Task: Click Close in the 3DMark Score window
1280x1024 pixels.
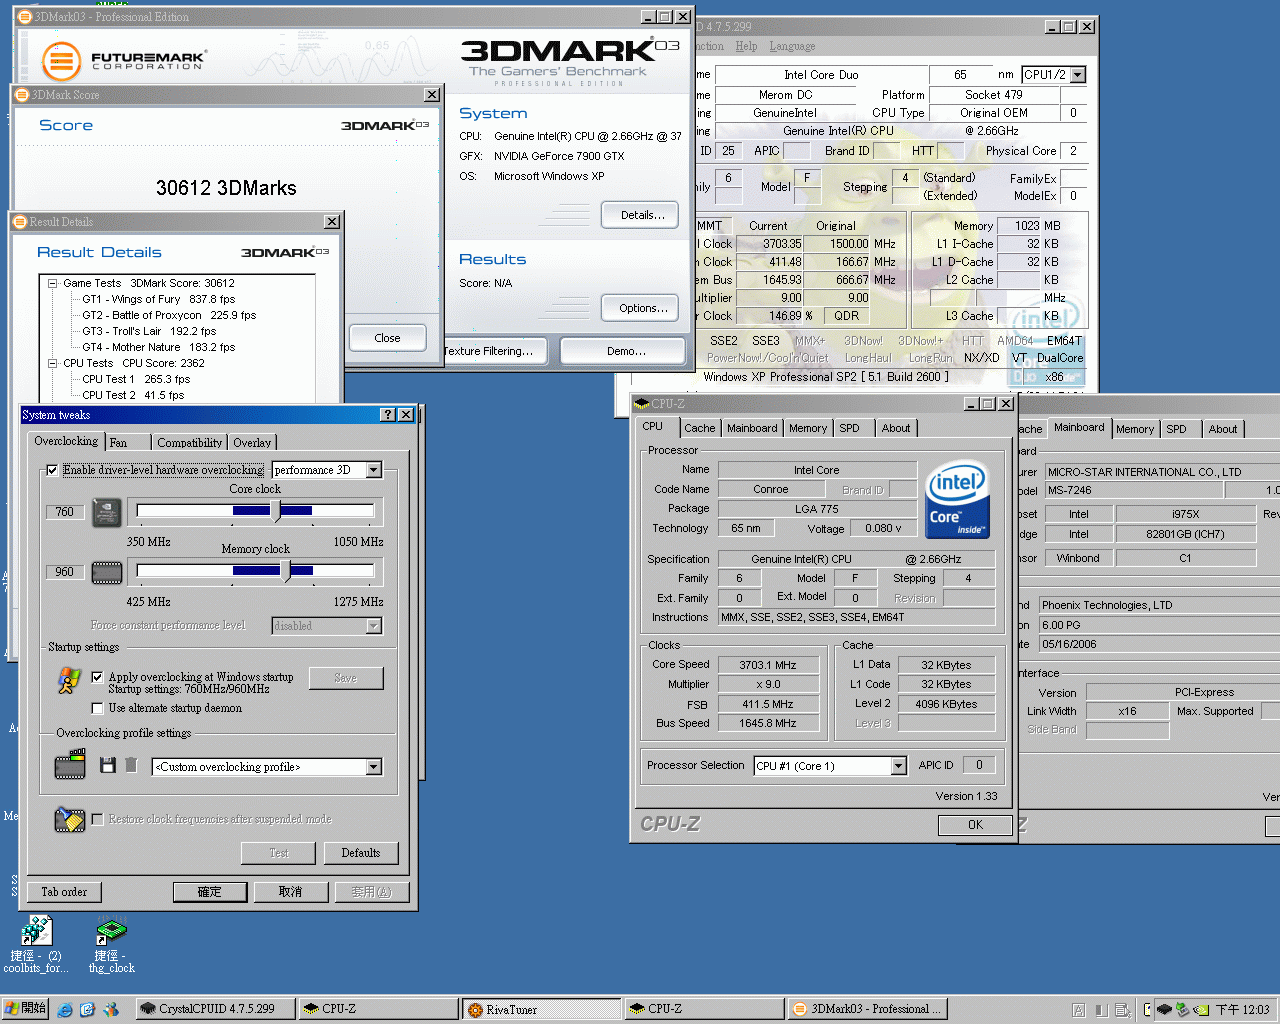Action: coord(387,338)
